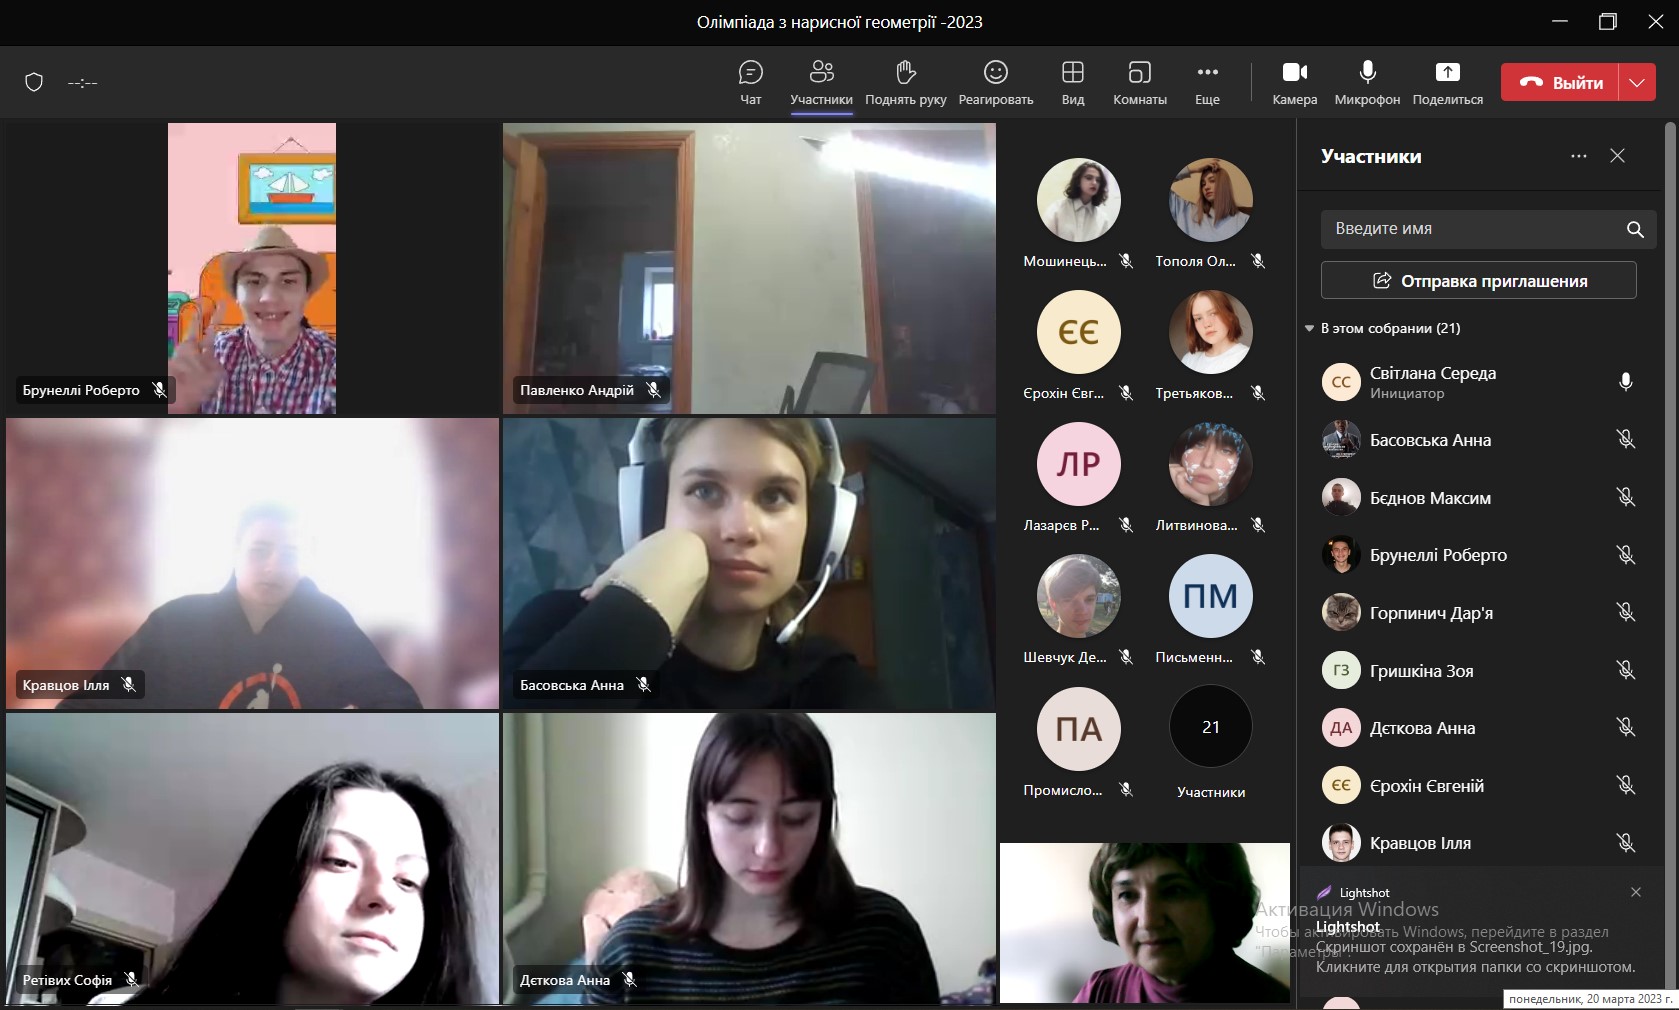
Task: Click the 'Введите имя' search field
Action: tap(1478, 229)
